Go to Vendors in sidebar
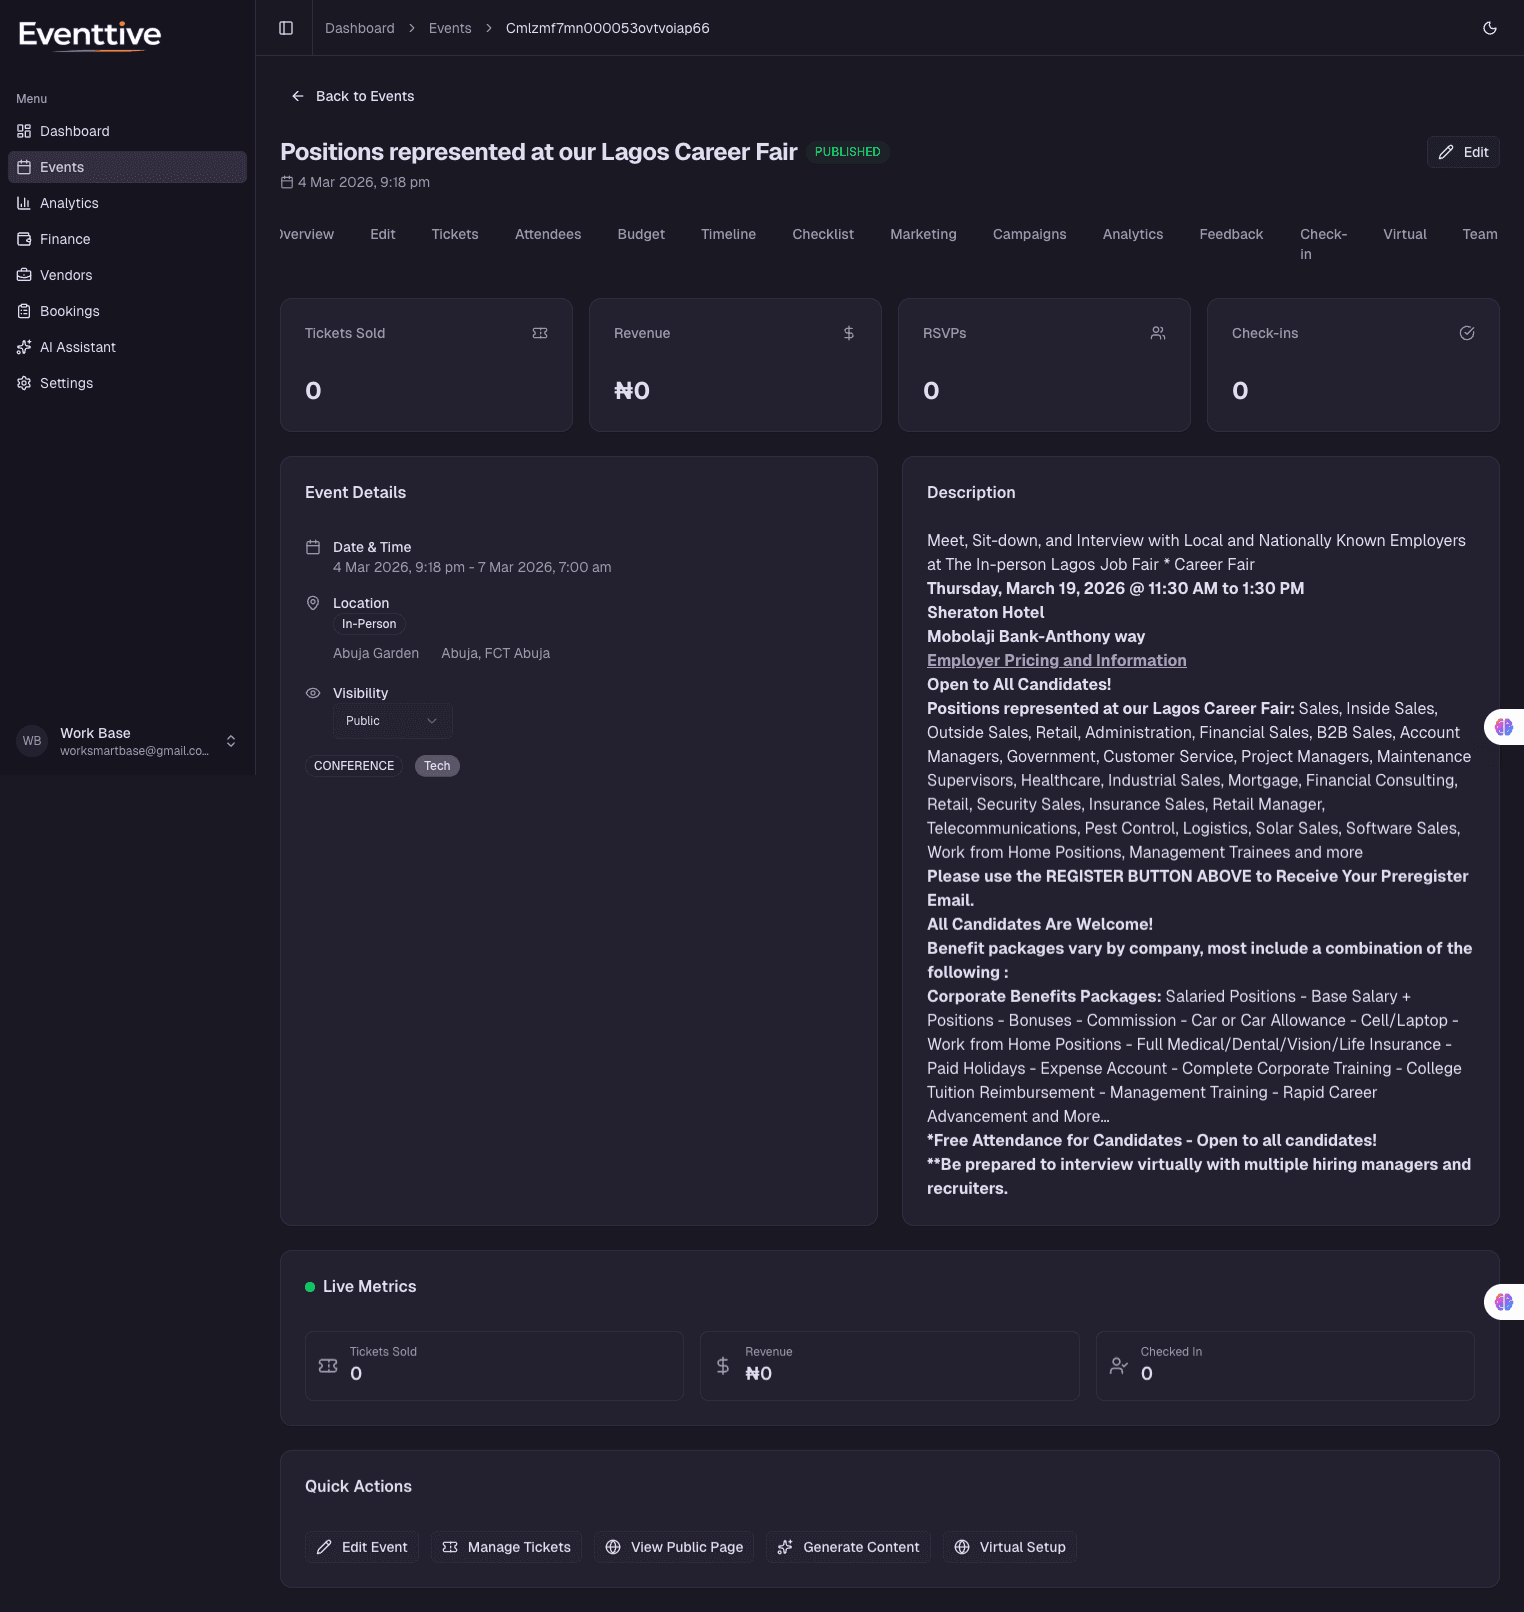The image size is (1524, 1612). pos(65,275)
